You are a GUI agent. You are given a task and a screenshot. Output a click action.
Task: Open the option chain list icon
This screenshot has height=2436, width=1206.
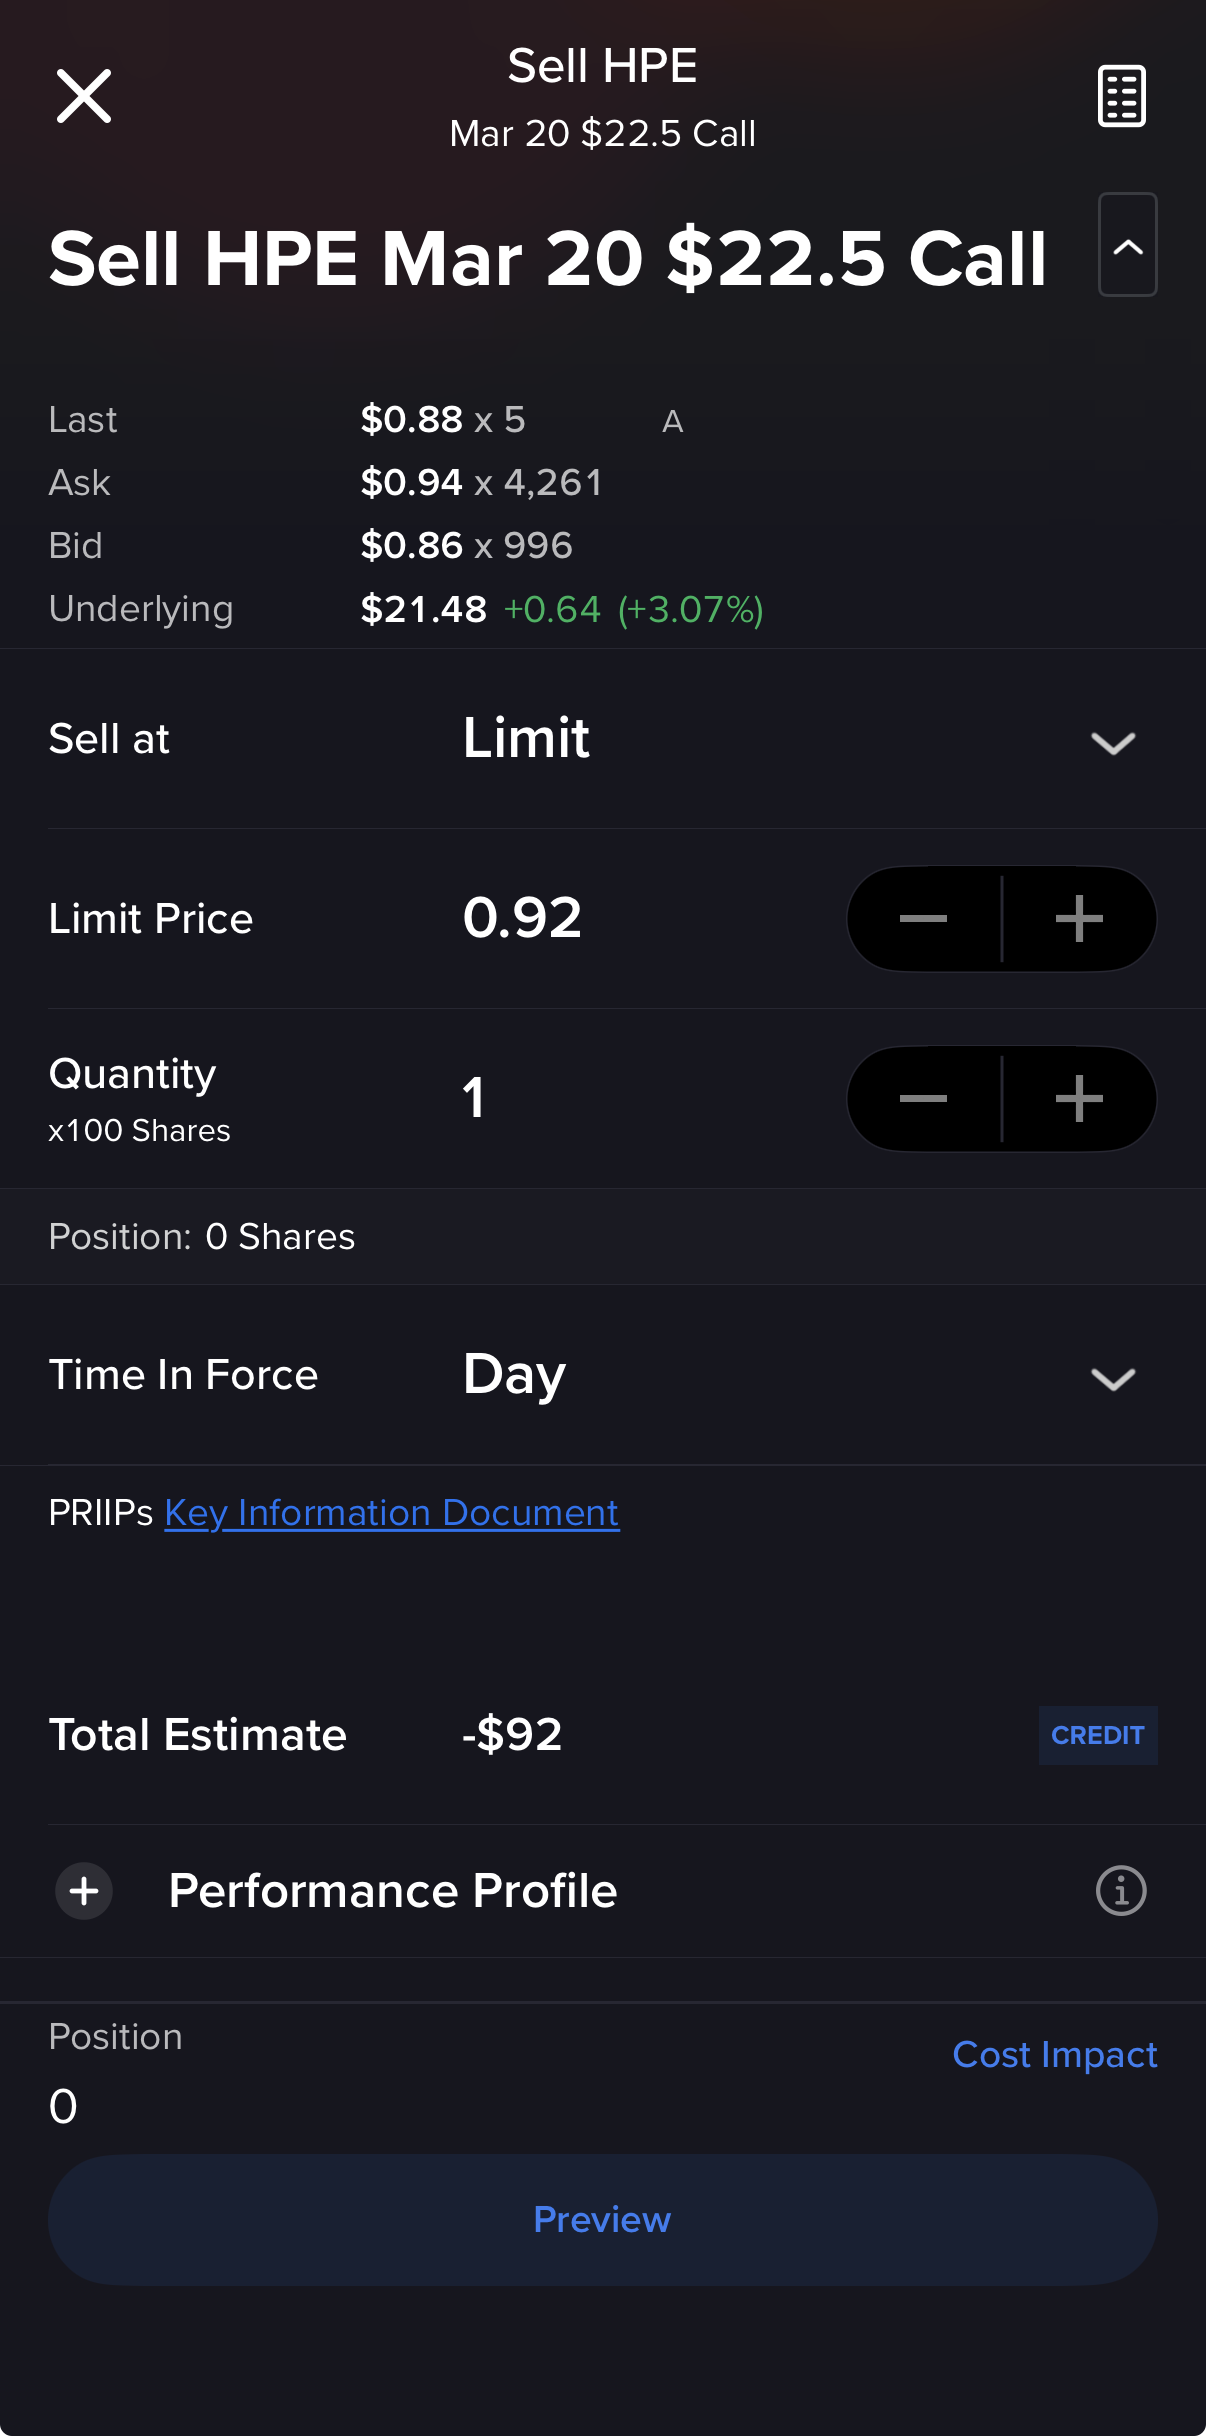pyautogui.click(x=1121, y=96)
